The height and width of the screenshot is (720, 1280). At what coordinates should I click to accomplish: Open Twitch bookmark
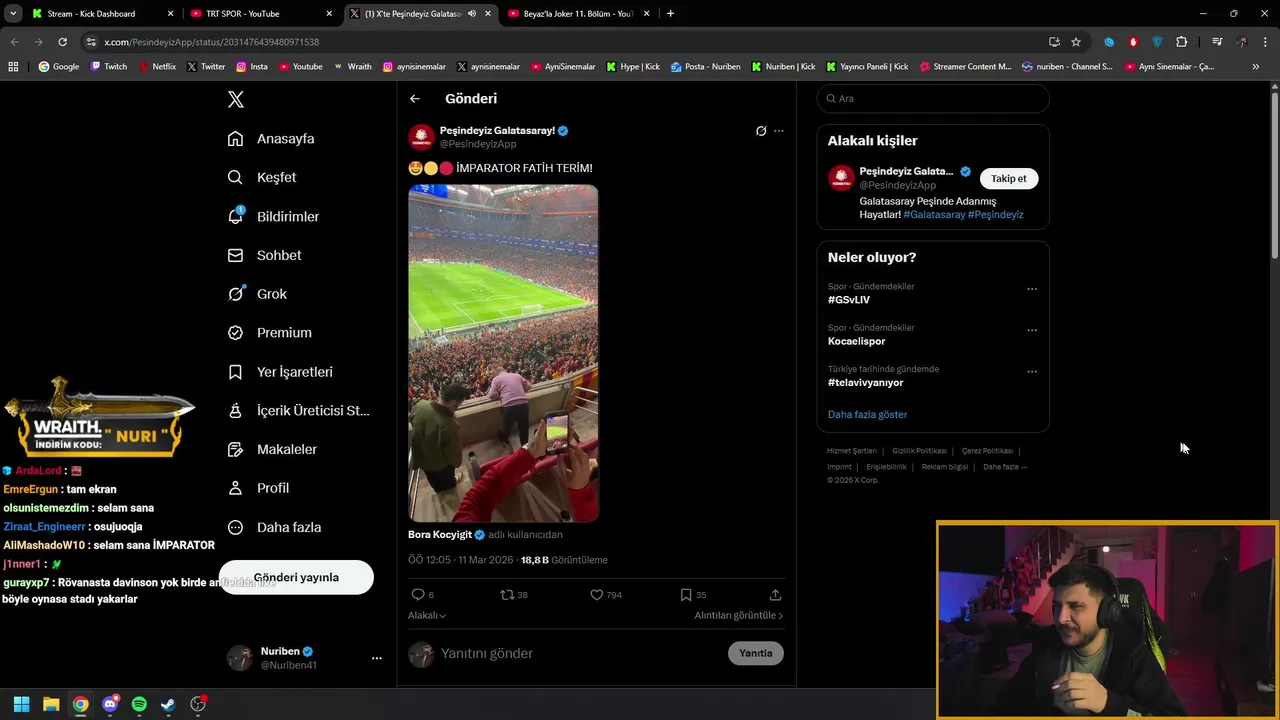point(109,67)
